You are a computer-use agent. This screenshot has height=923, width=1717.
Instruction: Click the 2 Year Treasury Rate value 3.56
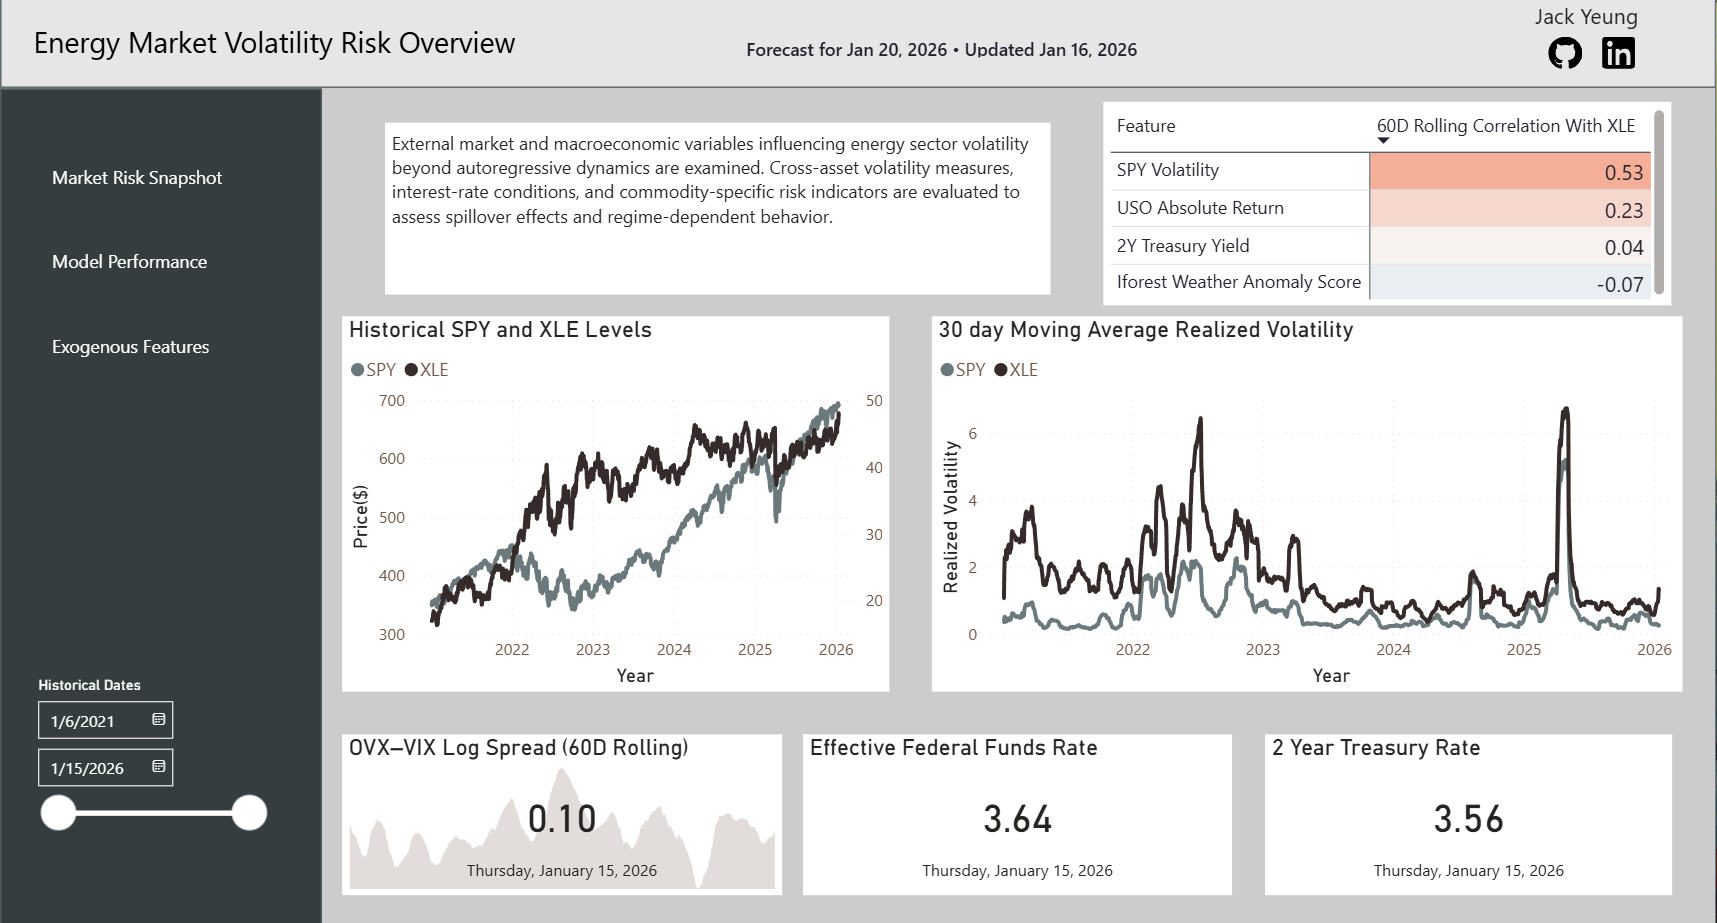pos(1469,819)
